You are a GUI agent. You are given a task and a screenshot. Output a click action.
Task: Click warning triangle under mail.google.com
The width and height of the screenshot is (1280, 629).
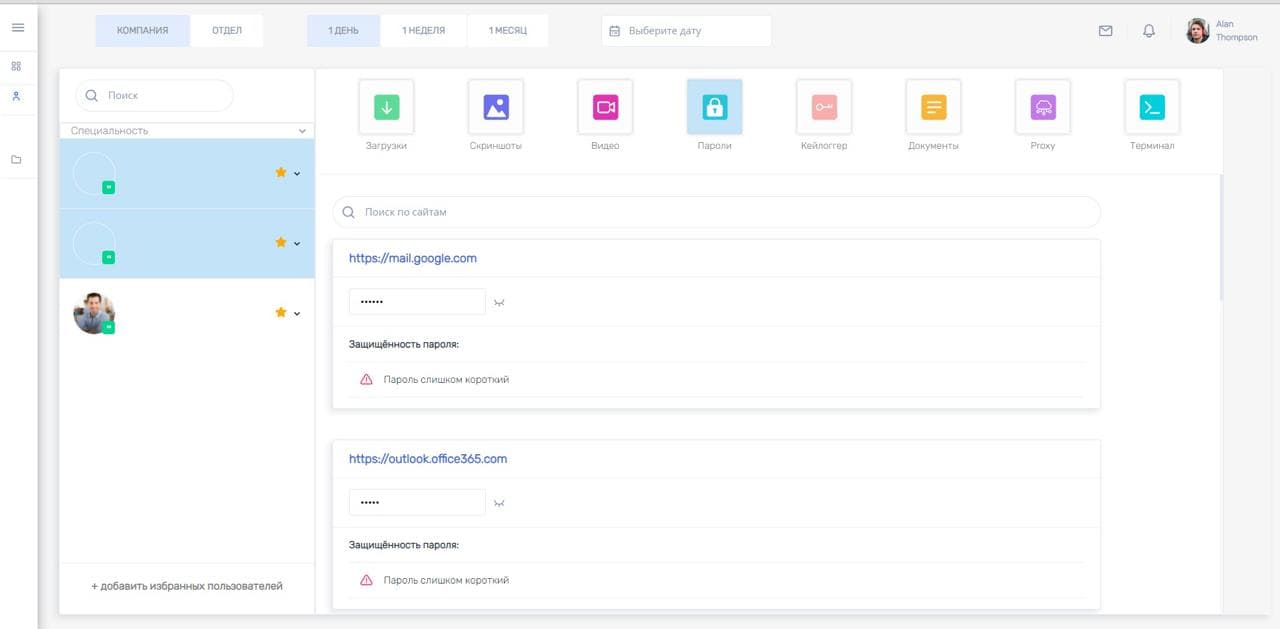[366, 380]
